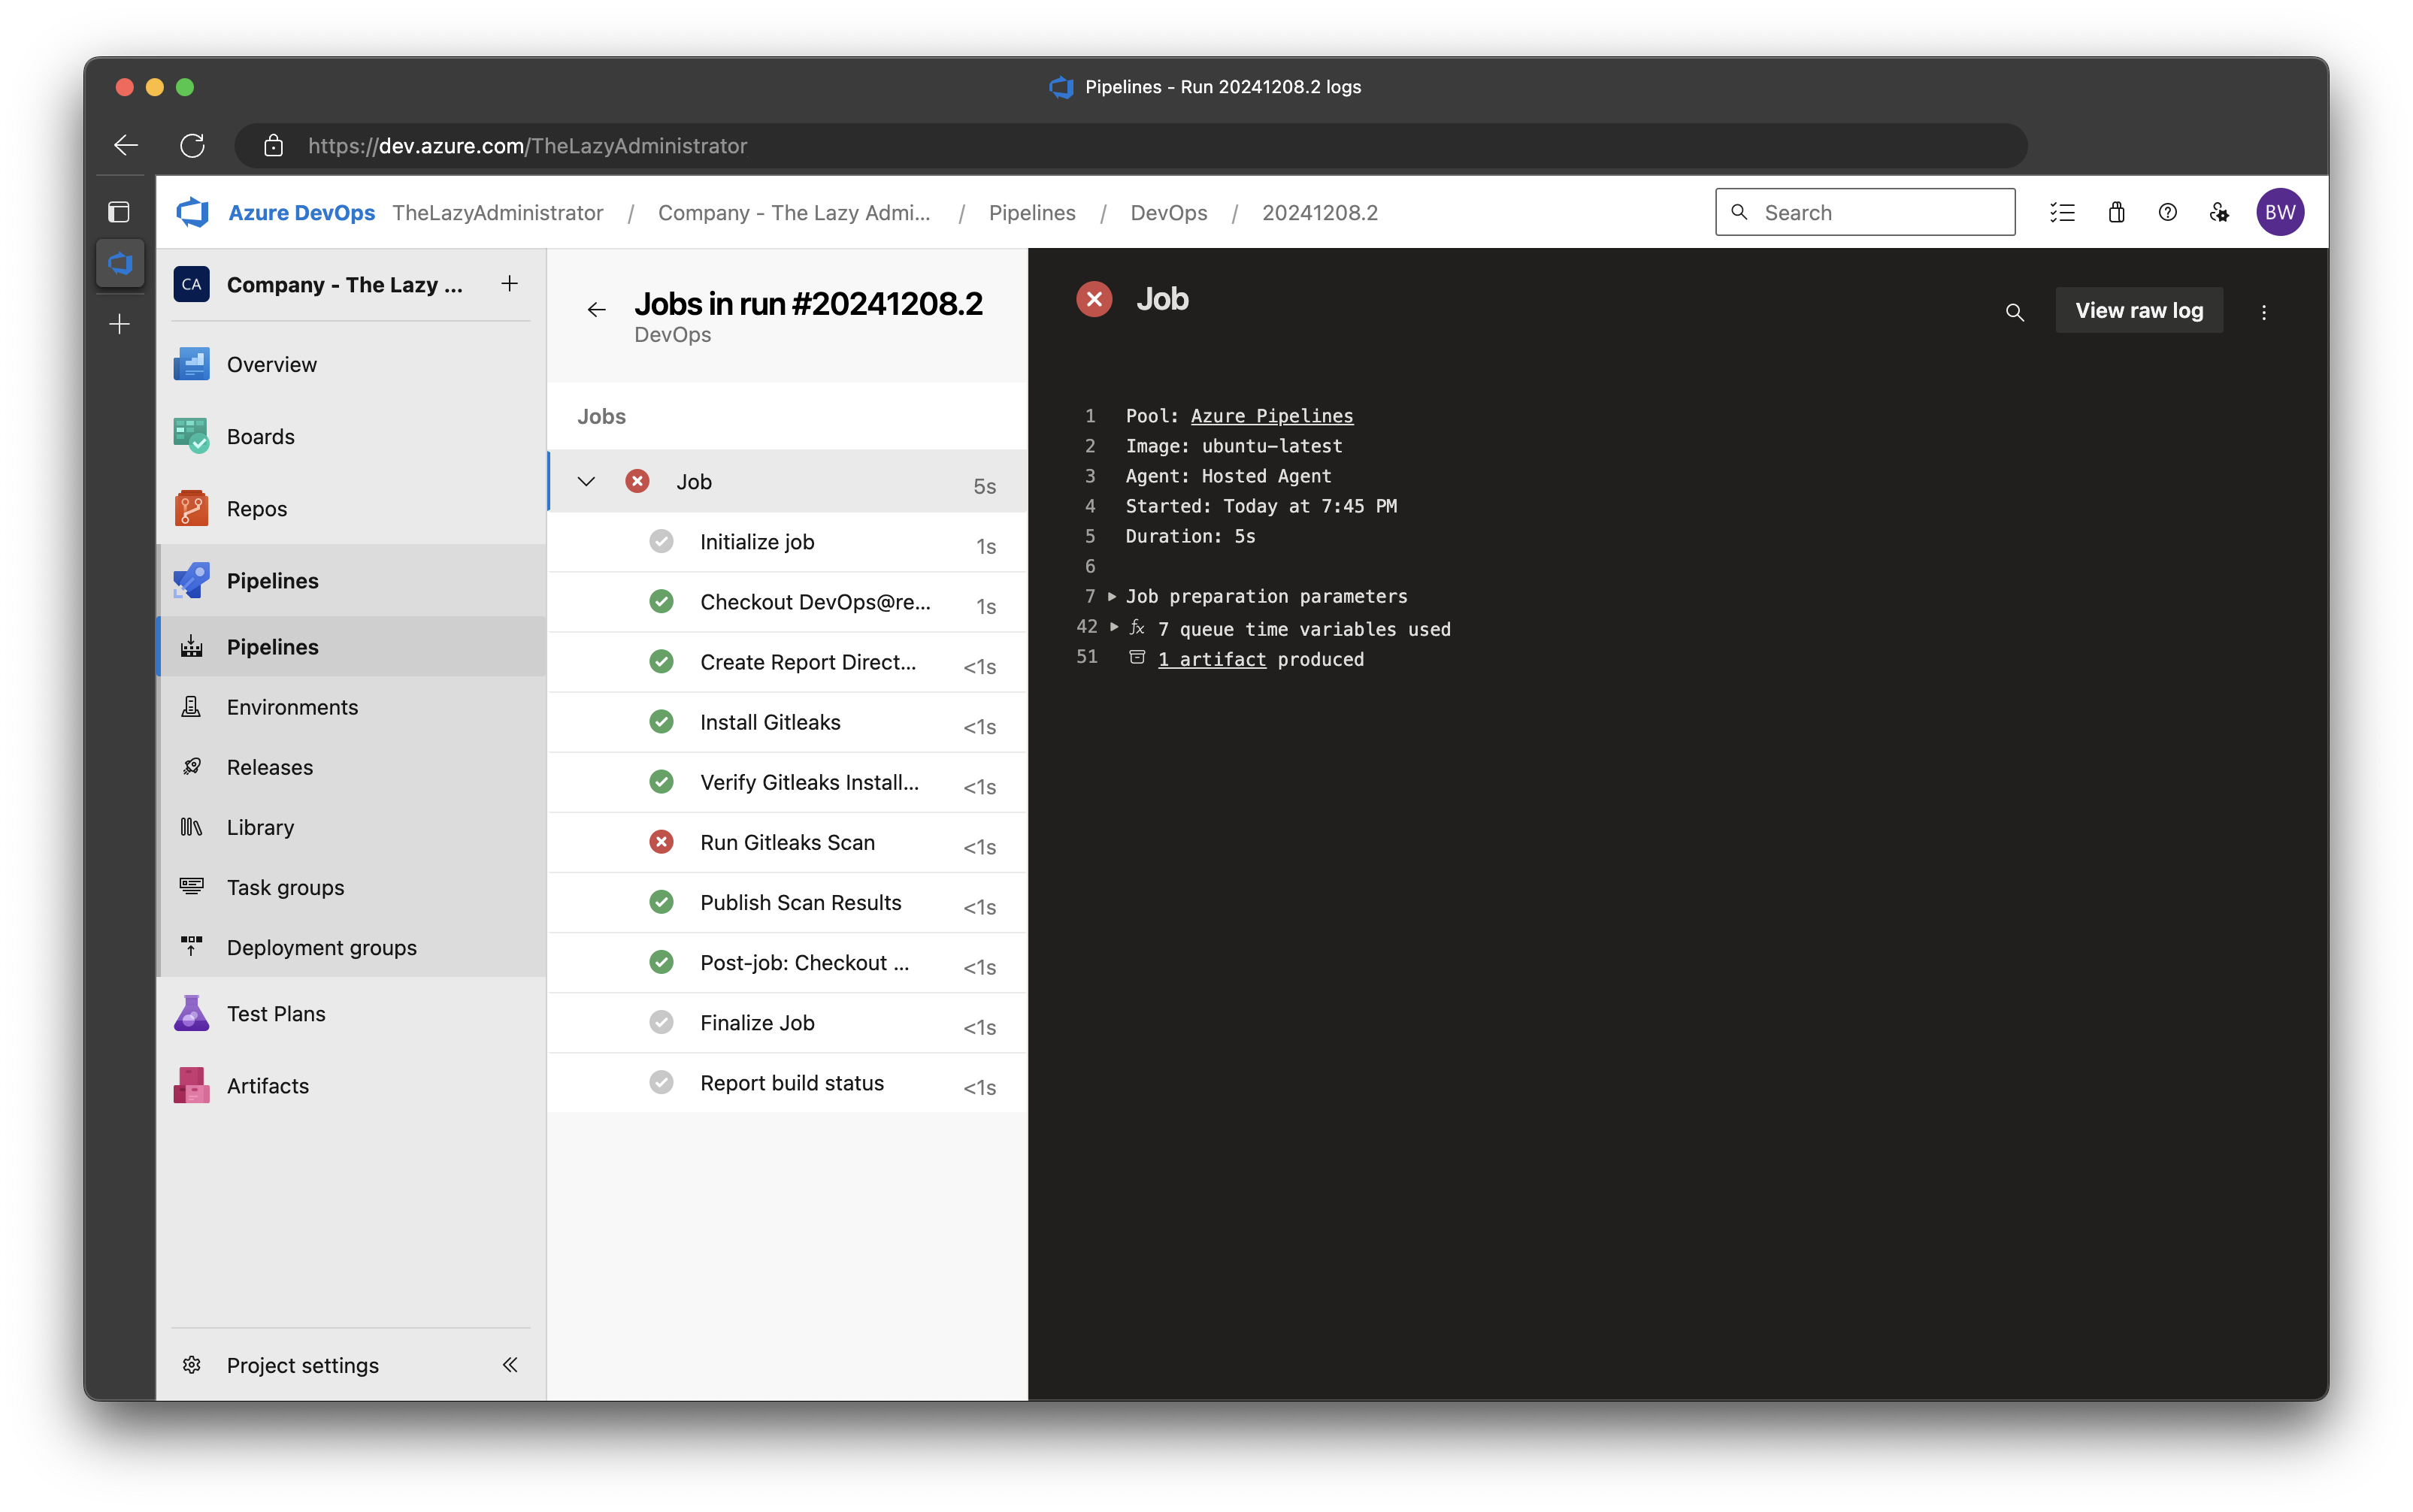Collapse the project sidebar with double chevron

click(510, 1364)
